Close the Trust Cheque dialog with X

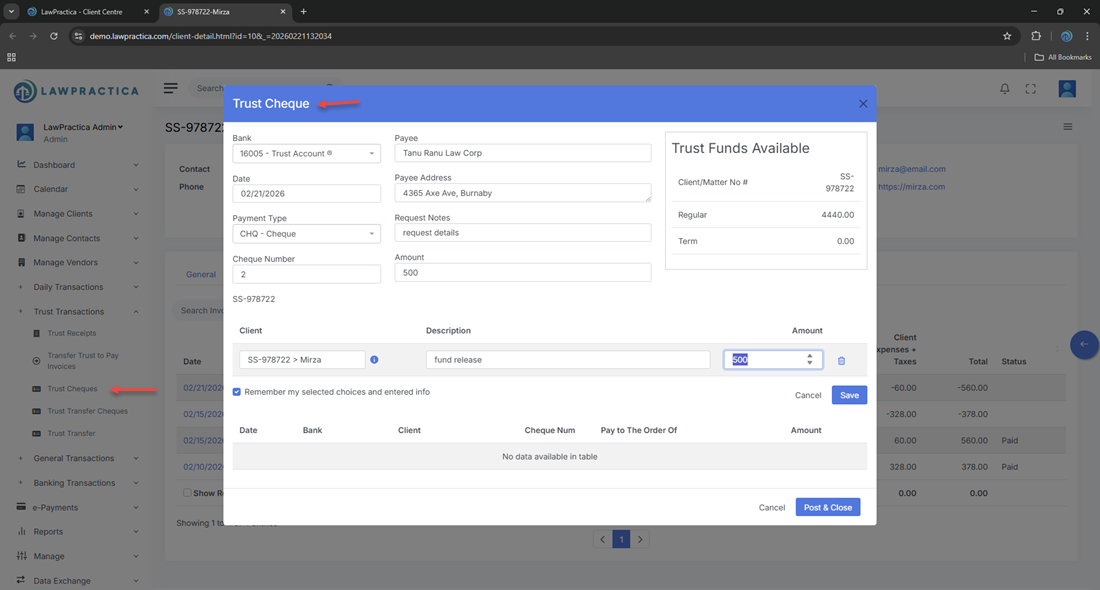coord(863,104)
